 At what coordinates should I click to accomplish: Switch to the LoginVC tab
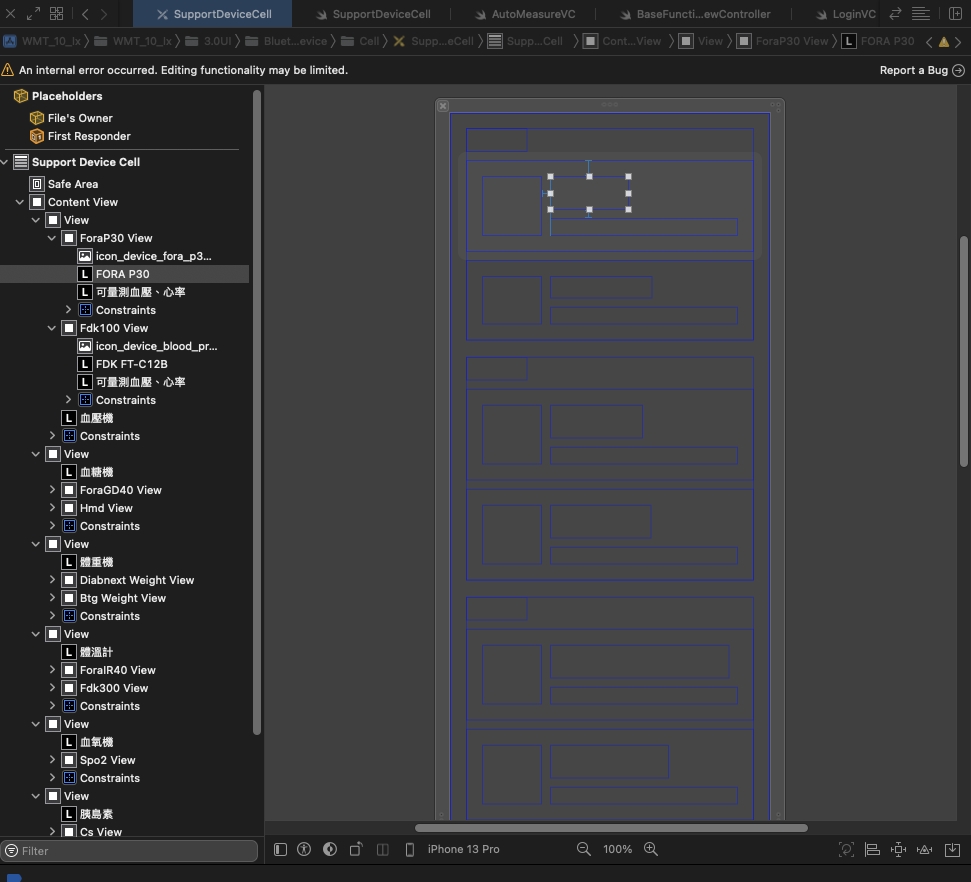853,14
